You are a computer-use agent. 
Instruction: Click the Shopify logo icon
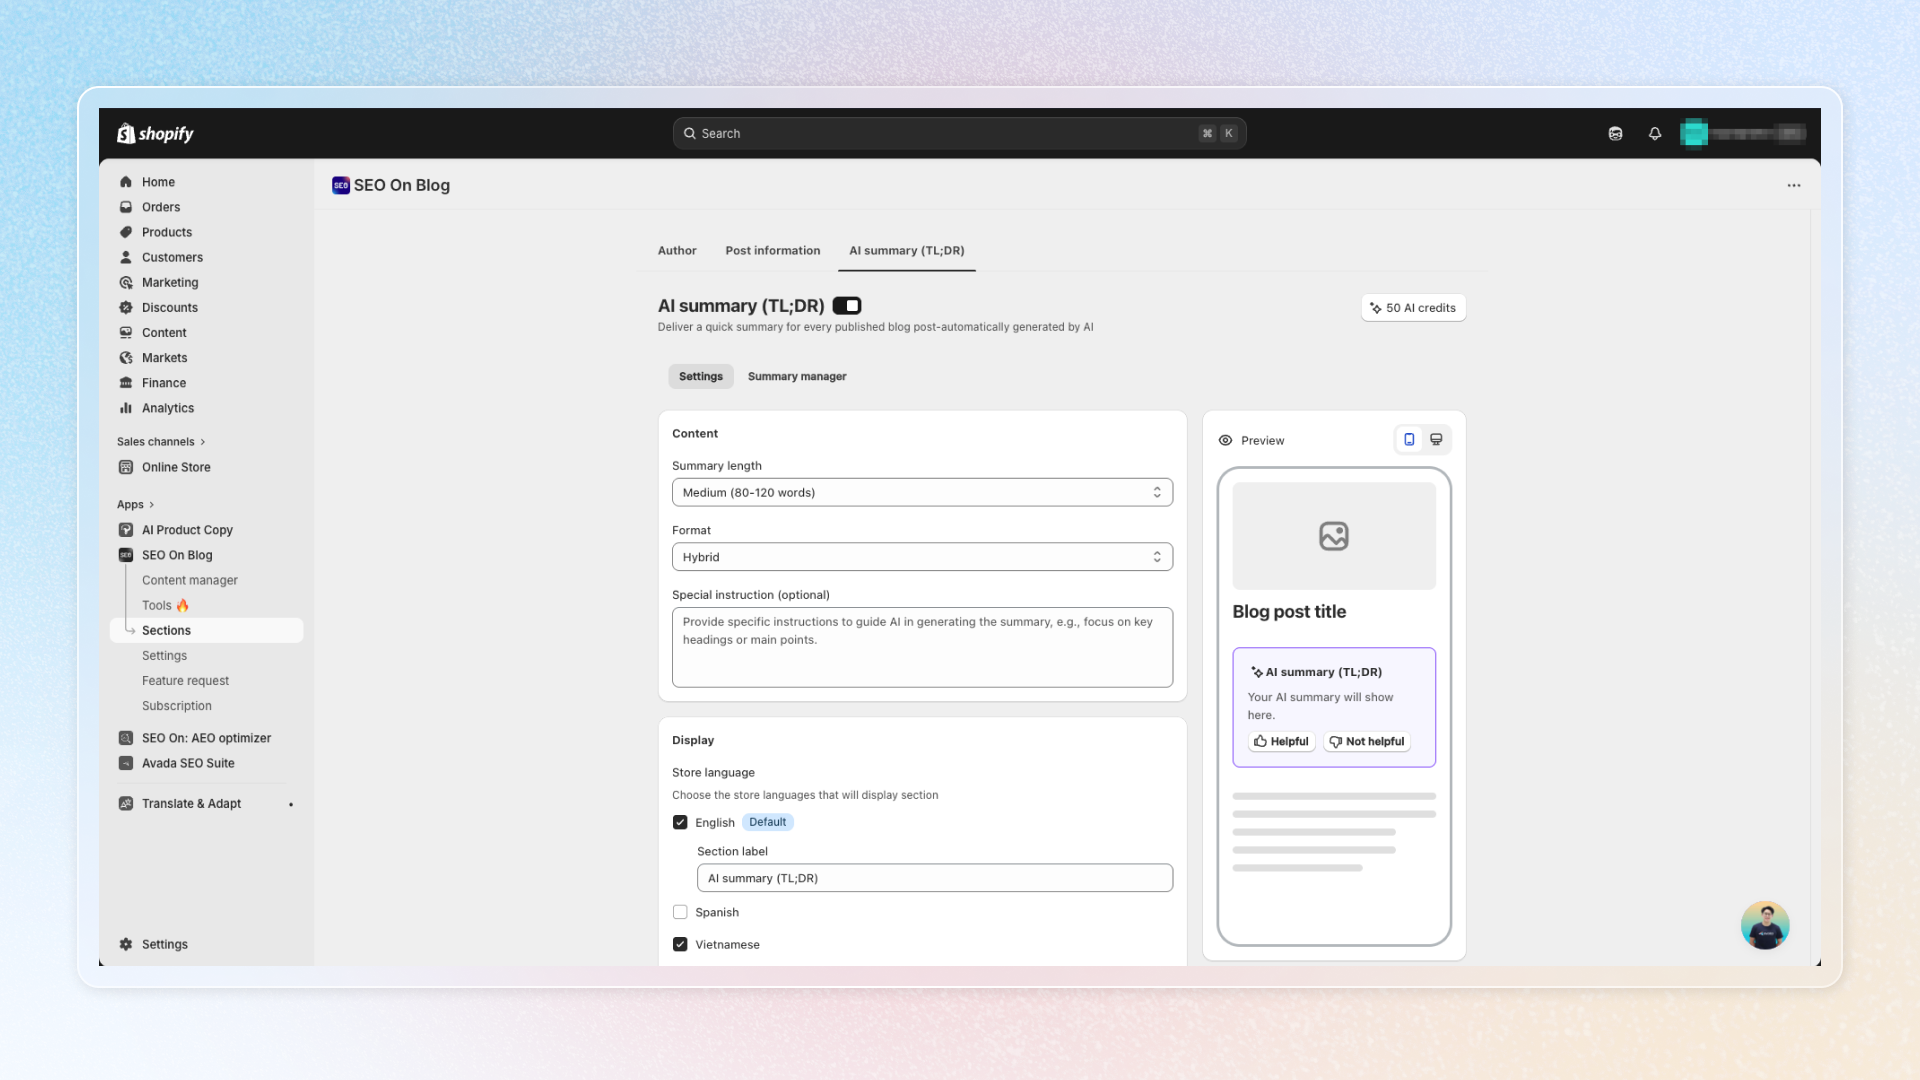126,133
